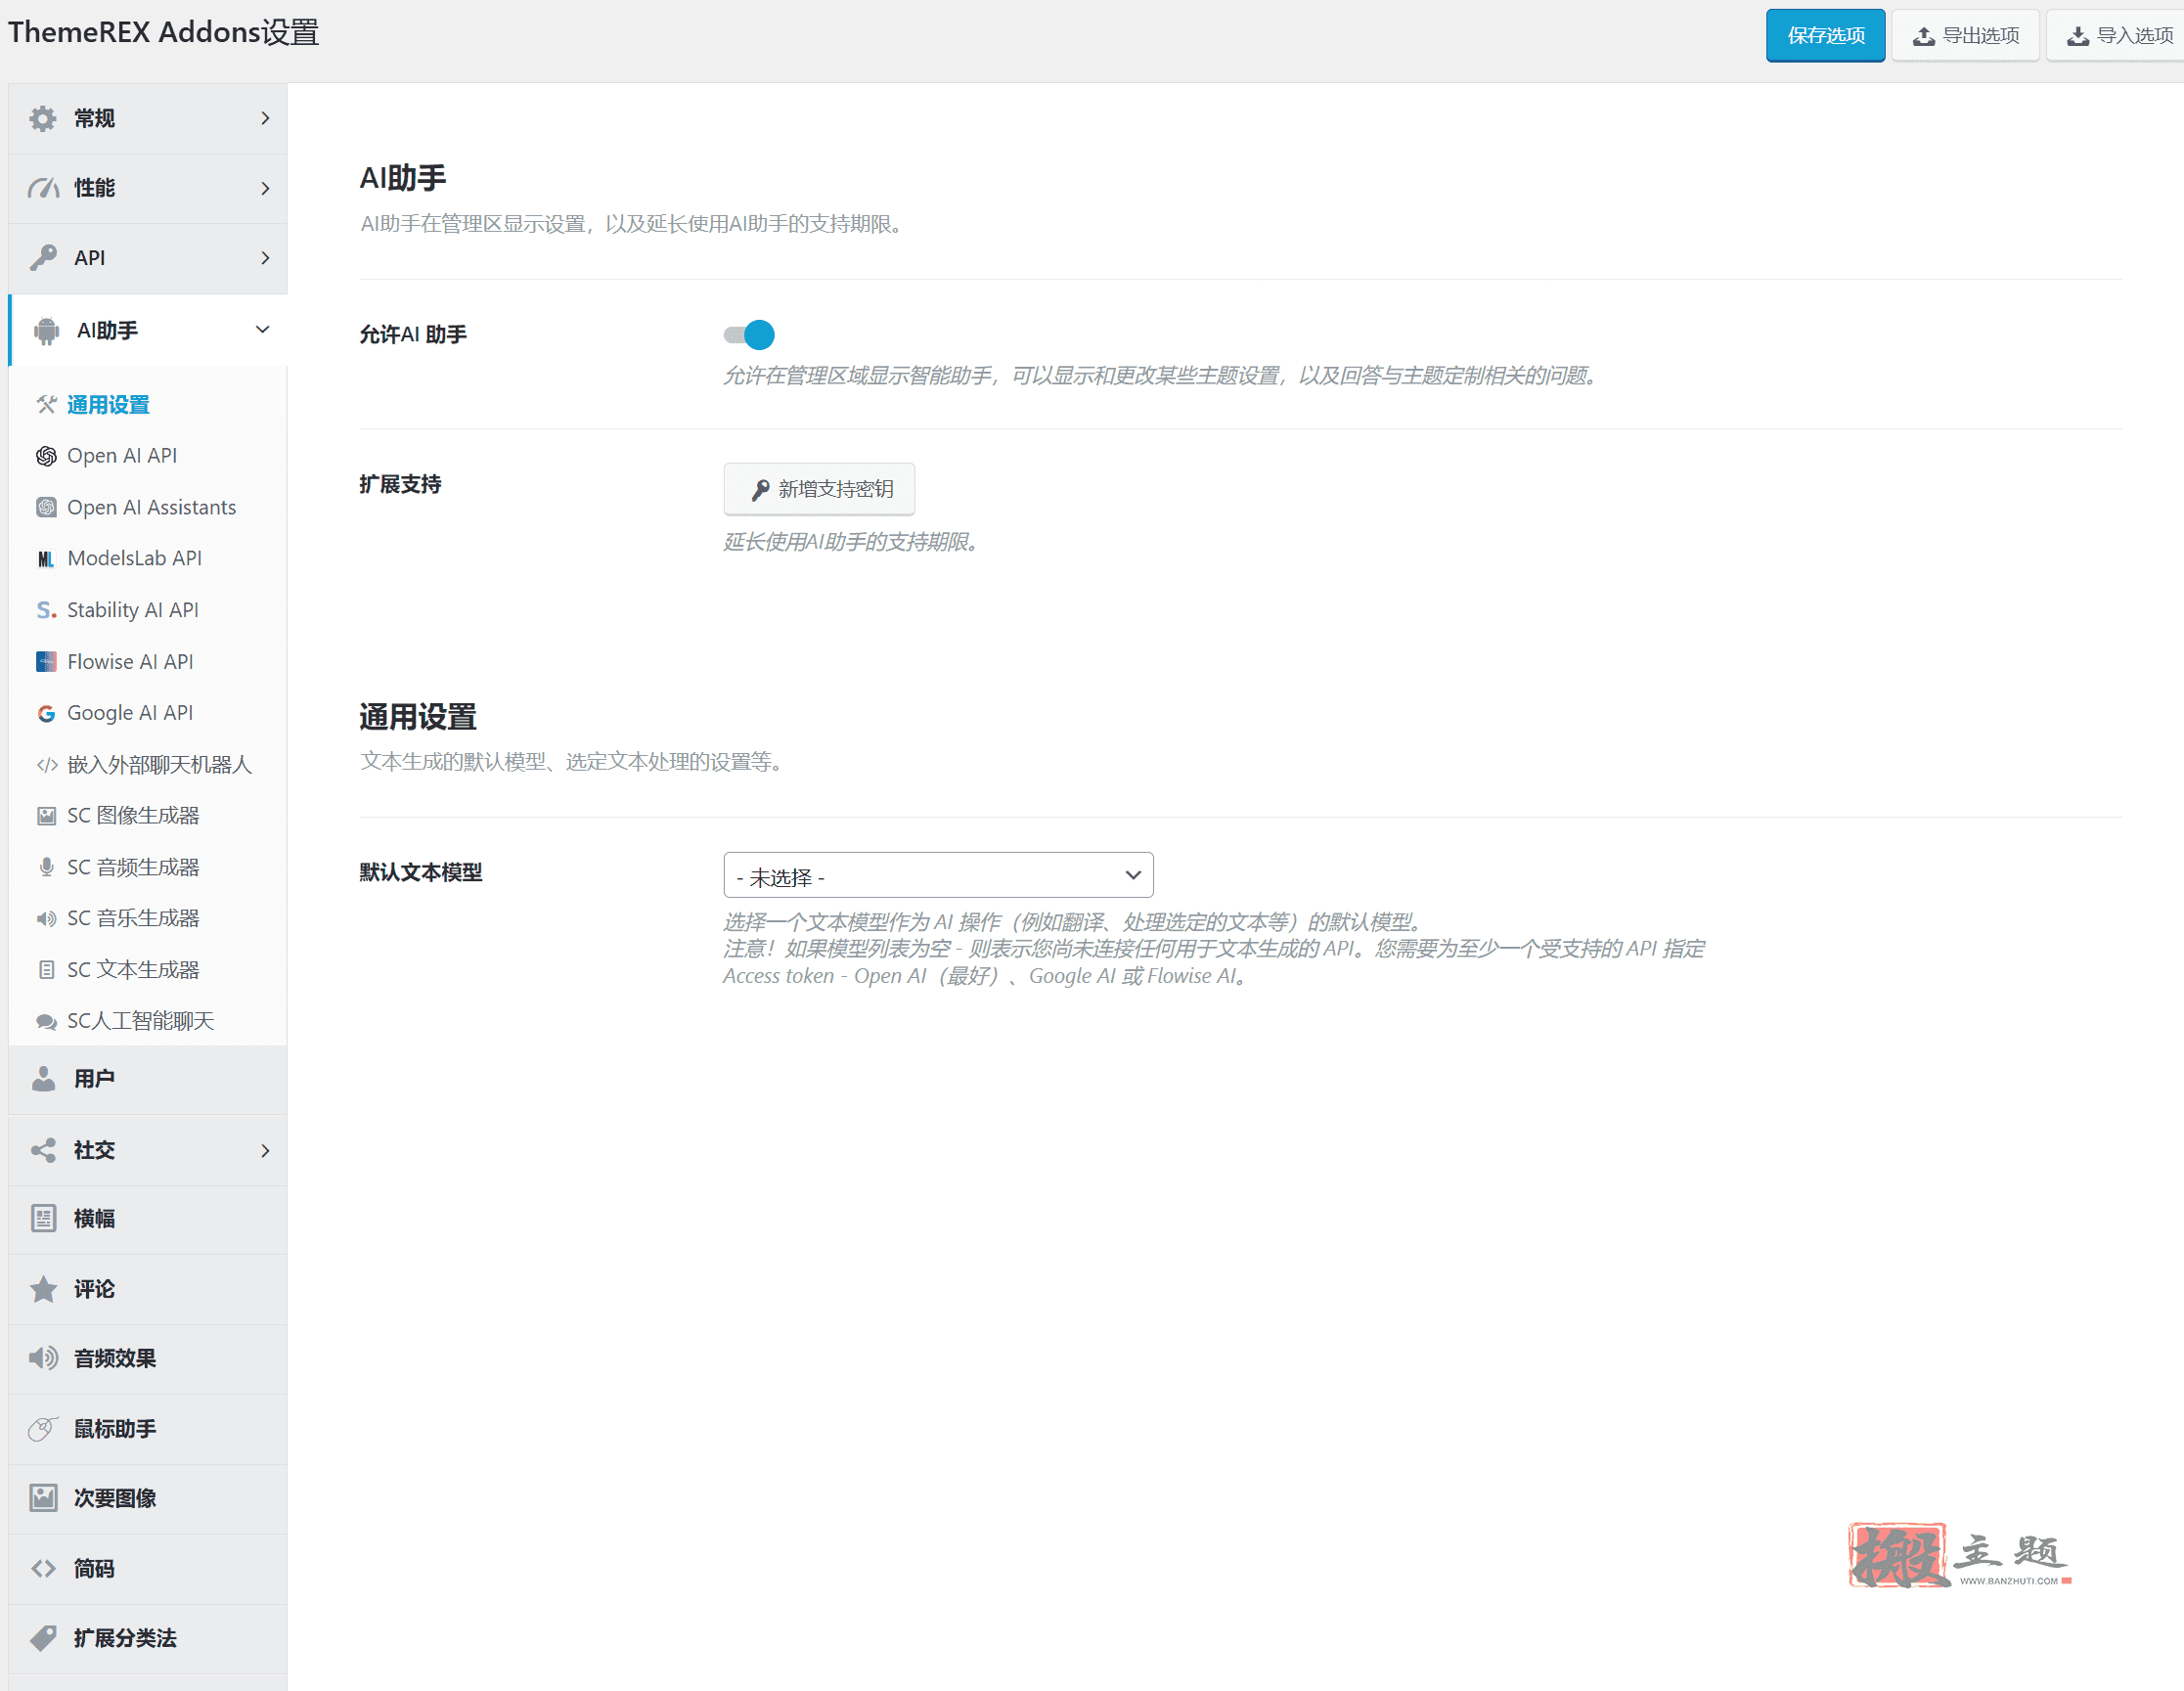This screenshot has width=2184, height=1691.
Task: Click the share icon beside 社交
Action: pos(43,1151)
